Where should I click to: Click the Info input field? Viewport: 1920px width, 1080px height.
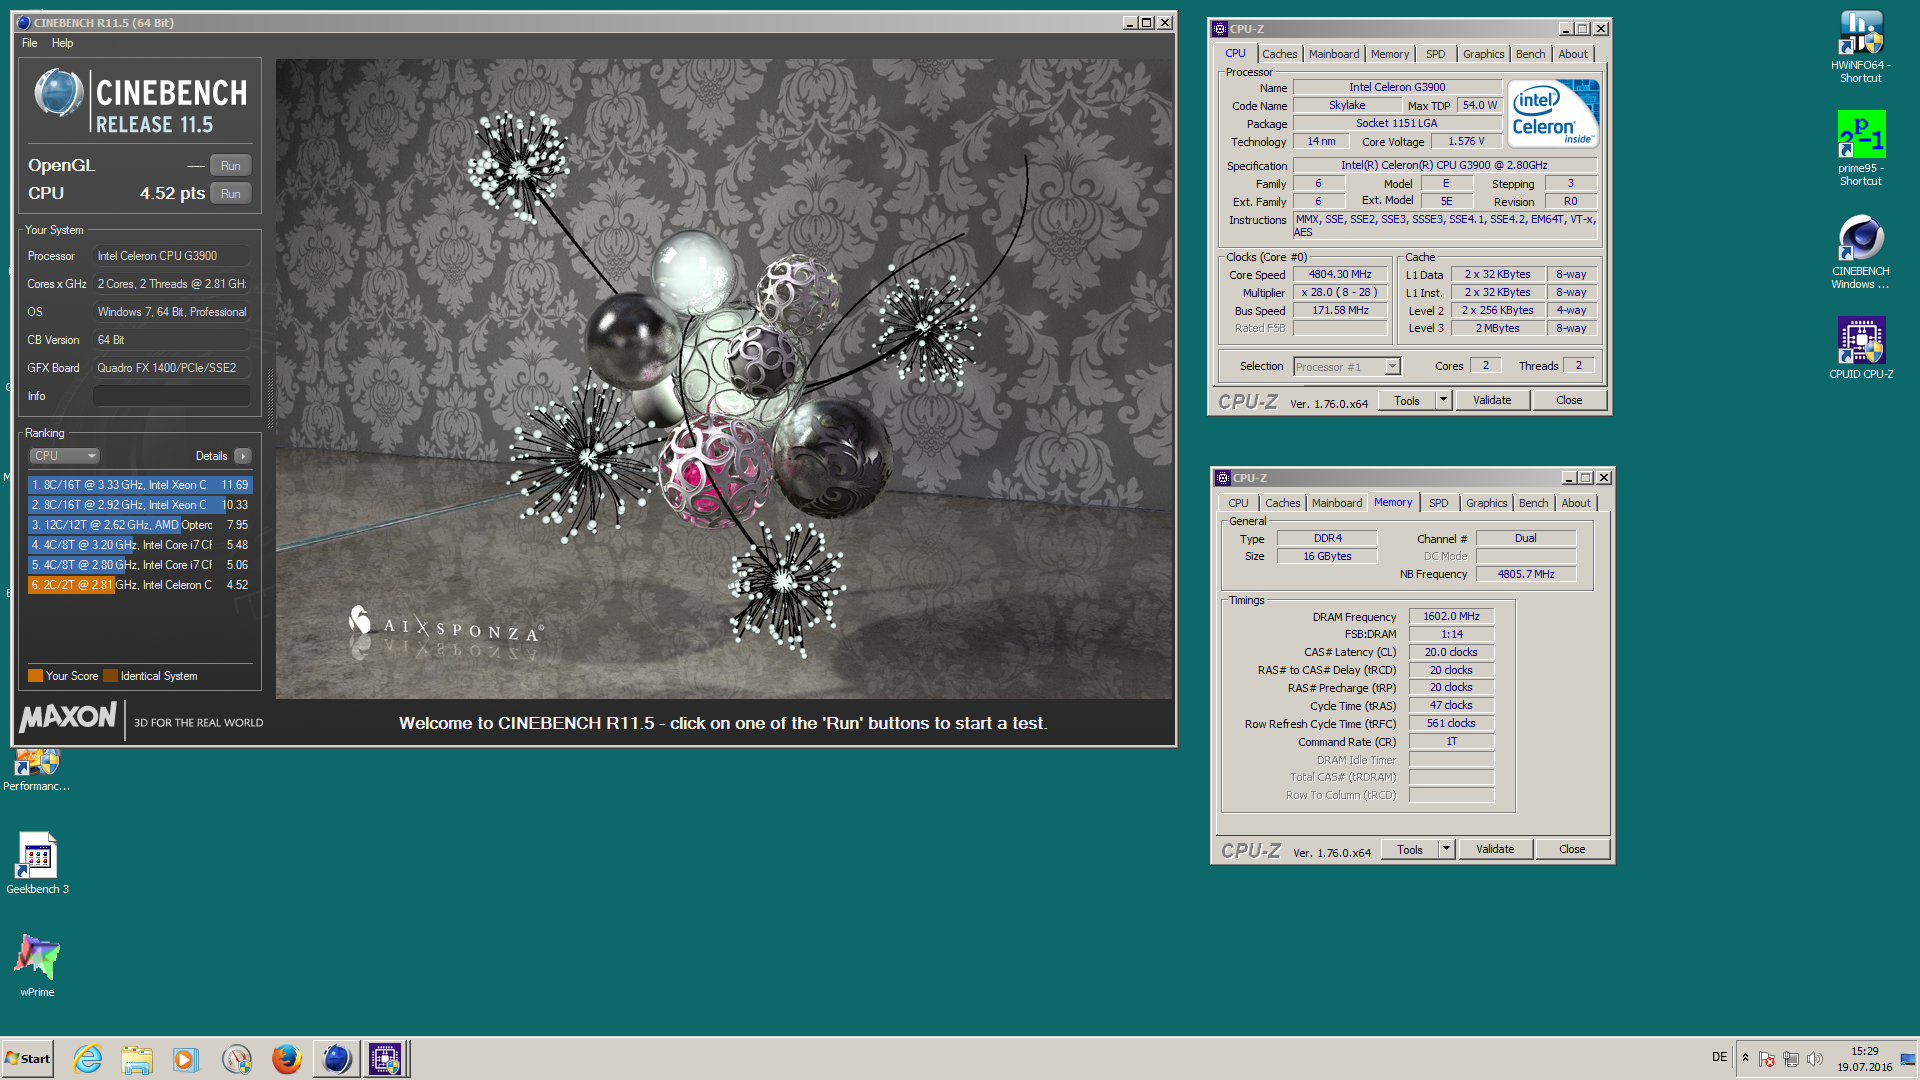[x=172, y=396]
